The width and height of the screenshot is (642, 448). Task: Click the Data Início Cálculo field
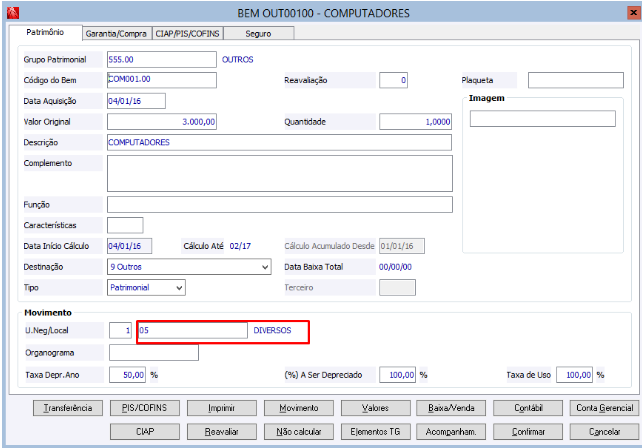pos(129,246)
